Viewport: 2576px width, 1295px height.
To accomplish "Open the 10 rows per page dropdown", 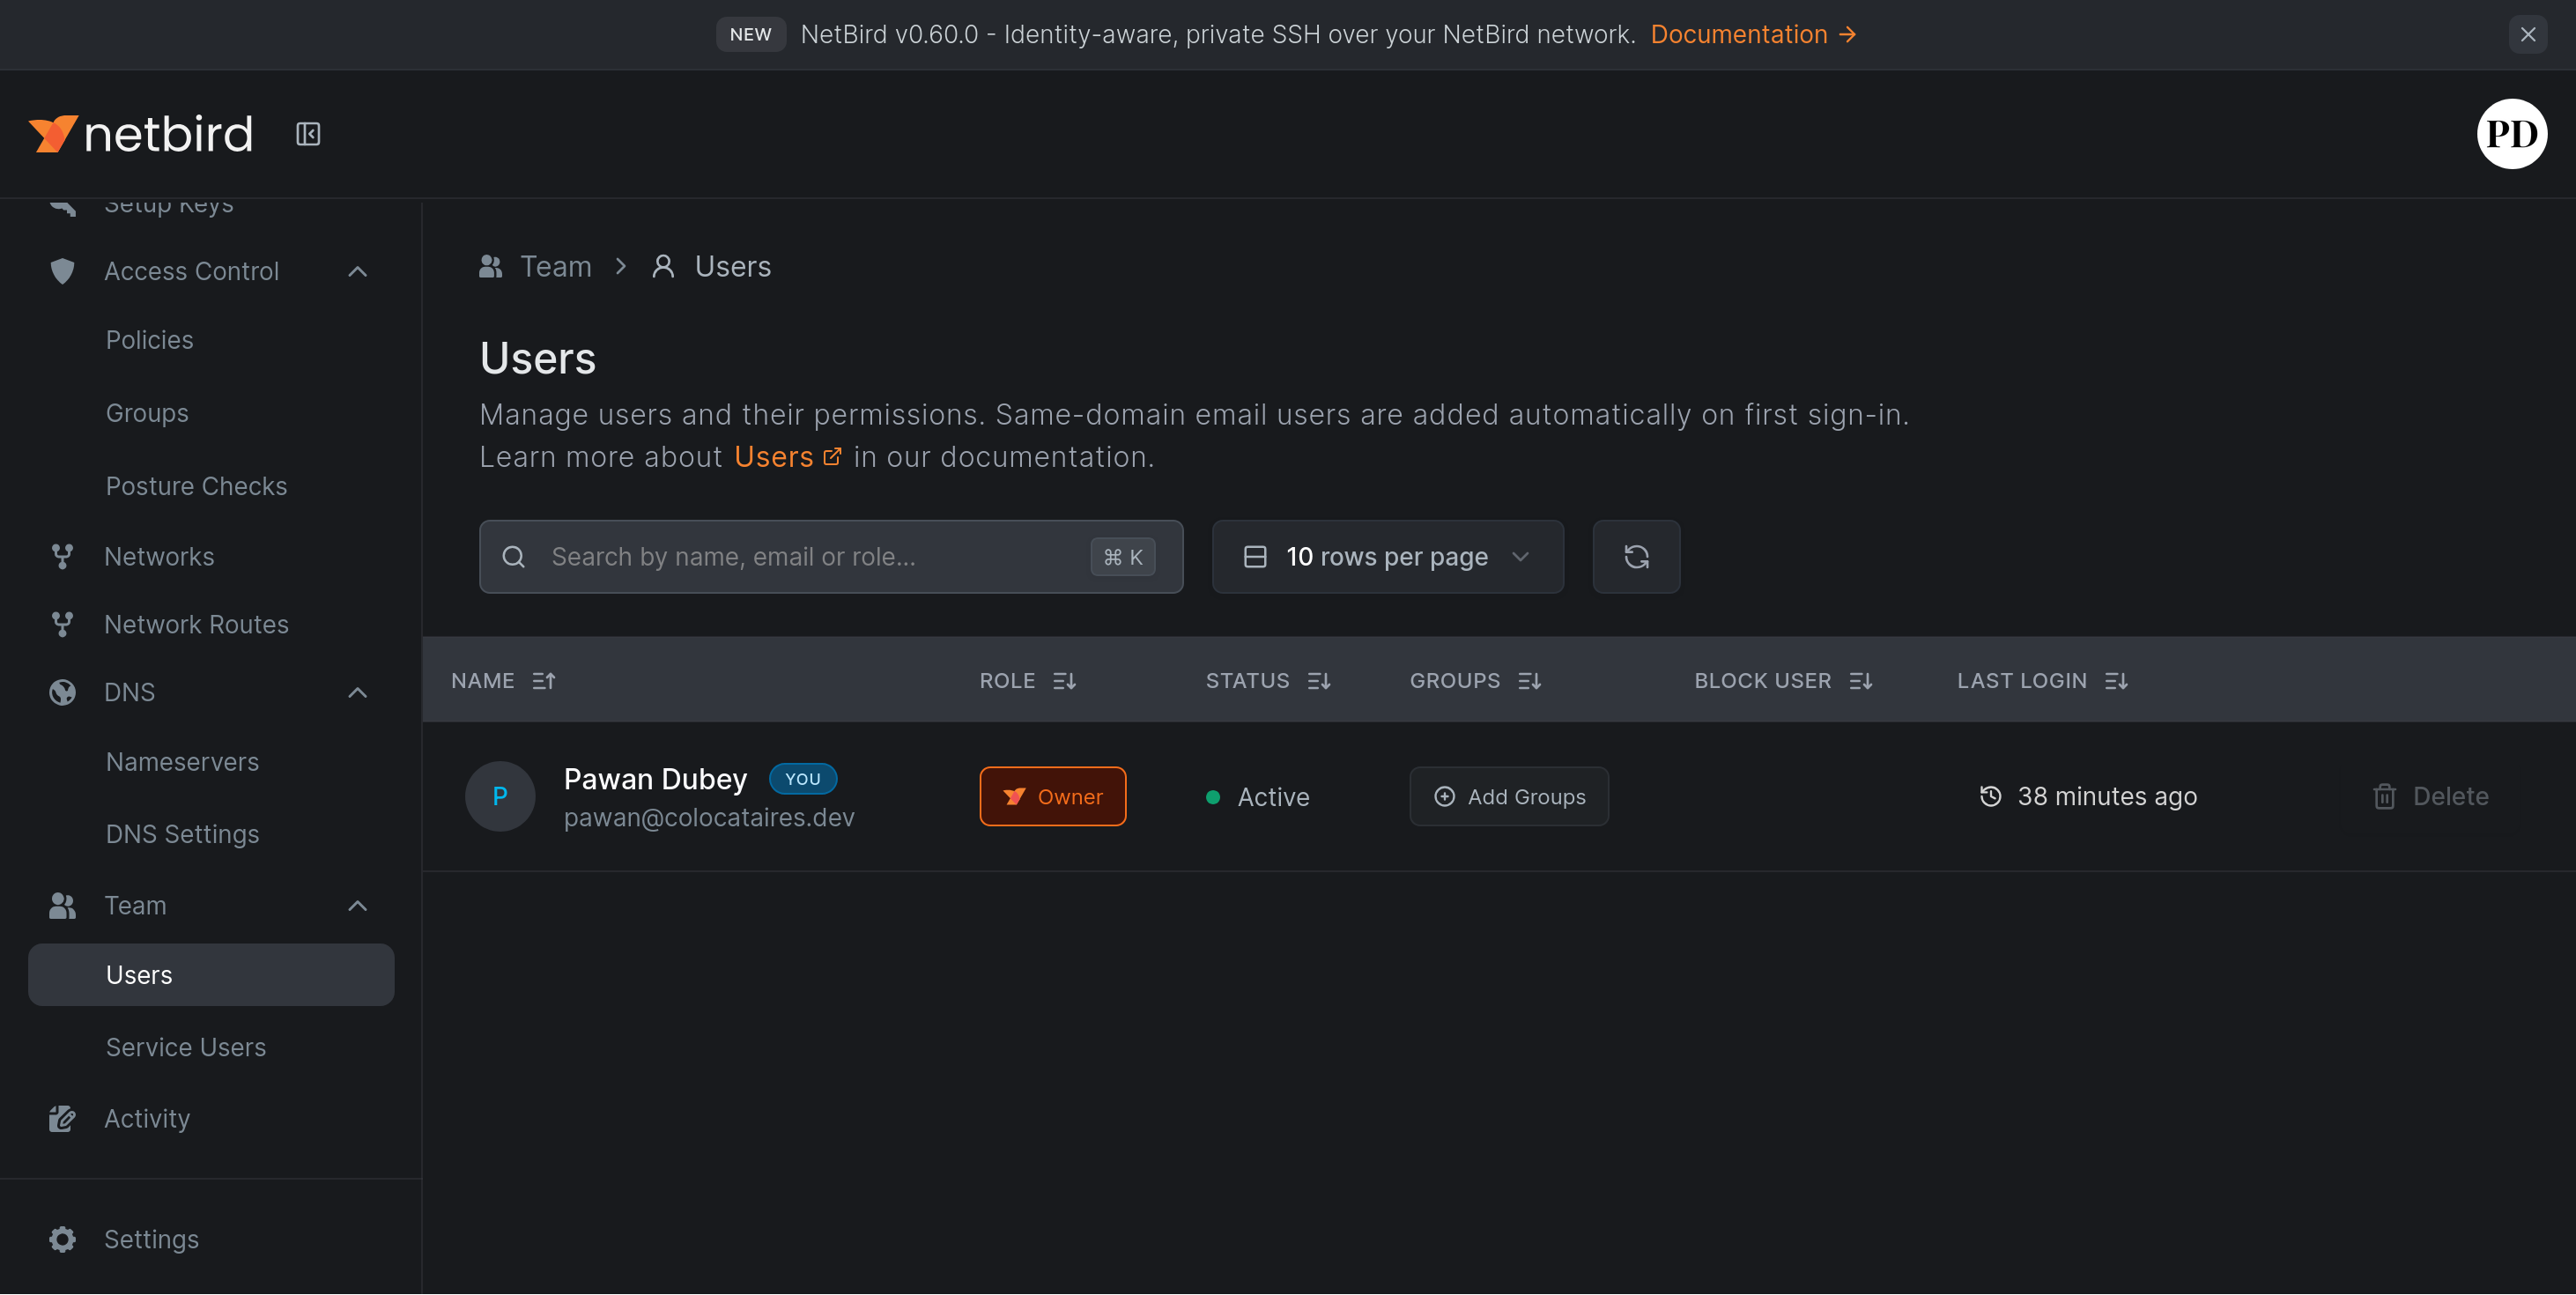I will pyautogui.click(x=1387, y=557).
